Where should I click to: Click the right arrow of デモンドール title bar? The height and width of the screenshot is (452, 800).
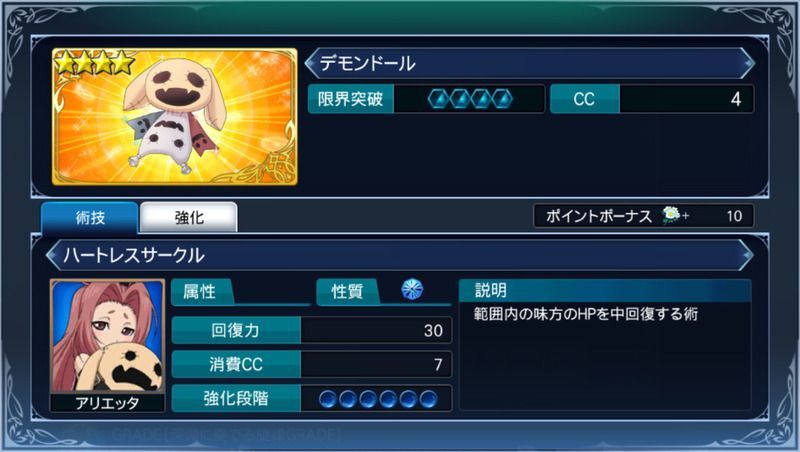747,63
